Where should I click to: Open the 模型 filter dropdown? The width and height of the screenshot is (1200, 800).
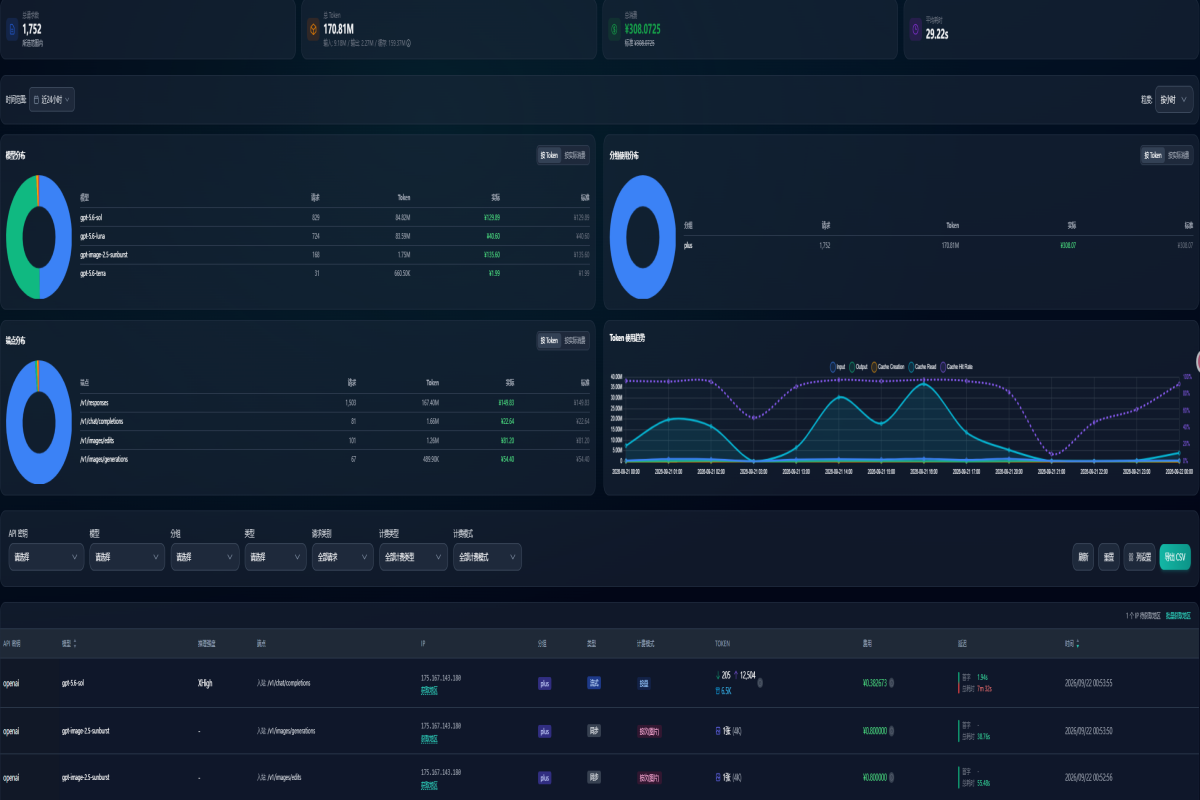click(127, 557)
